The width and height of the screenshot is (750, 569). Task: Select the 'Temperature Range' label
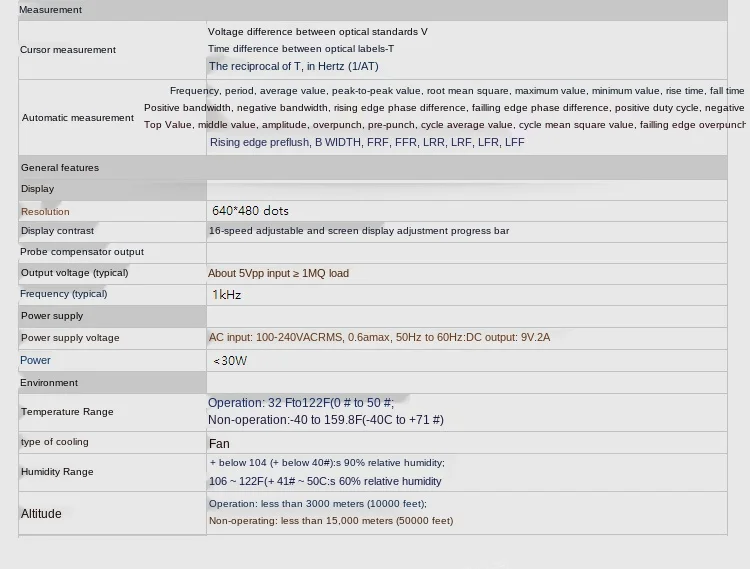pyautogui.click(x=67, y=412)
